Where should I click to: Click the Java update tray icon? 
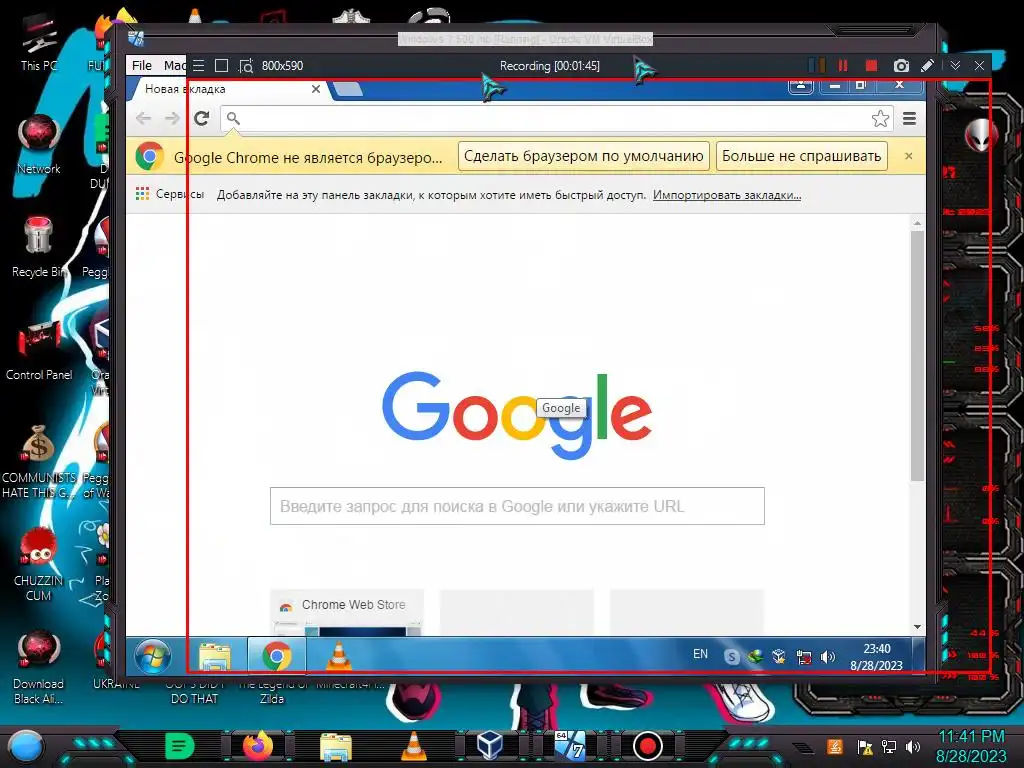[x=834, y=746]
